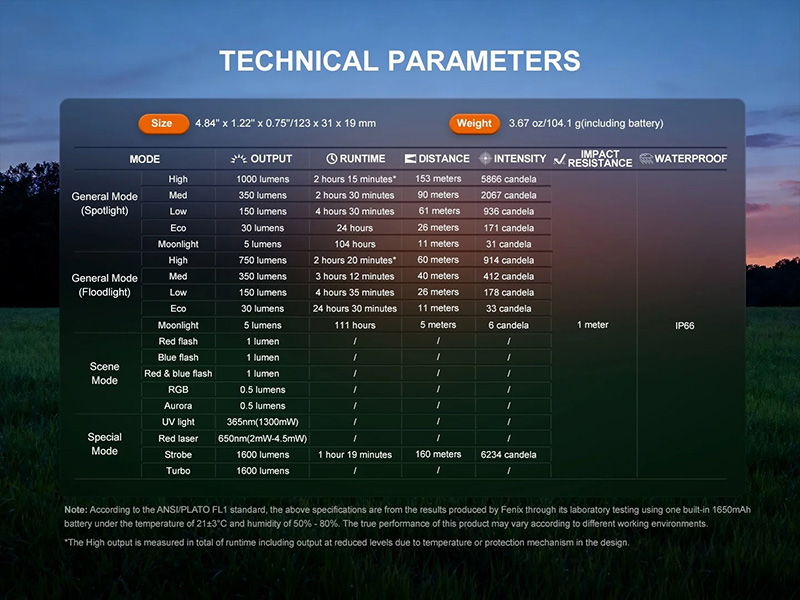
Task: Click the 1 meter impact resistance value
Action: 593,325
